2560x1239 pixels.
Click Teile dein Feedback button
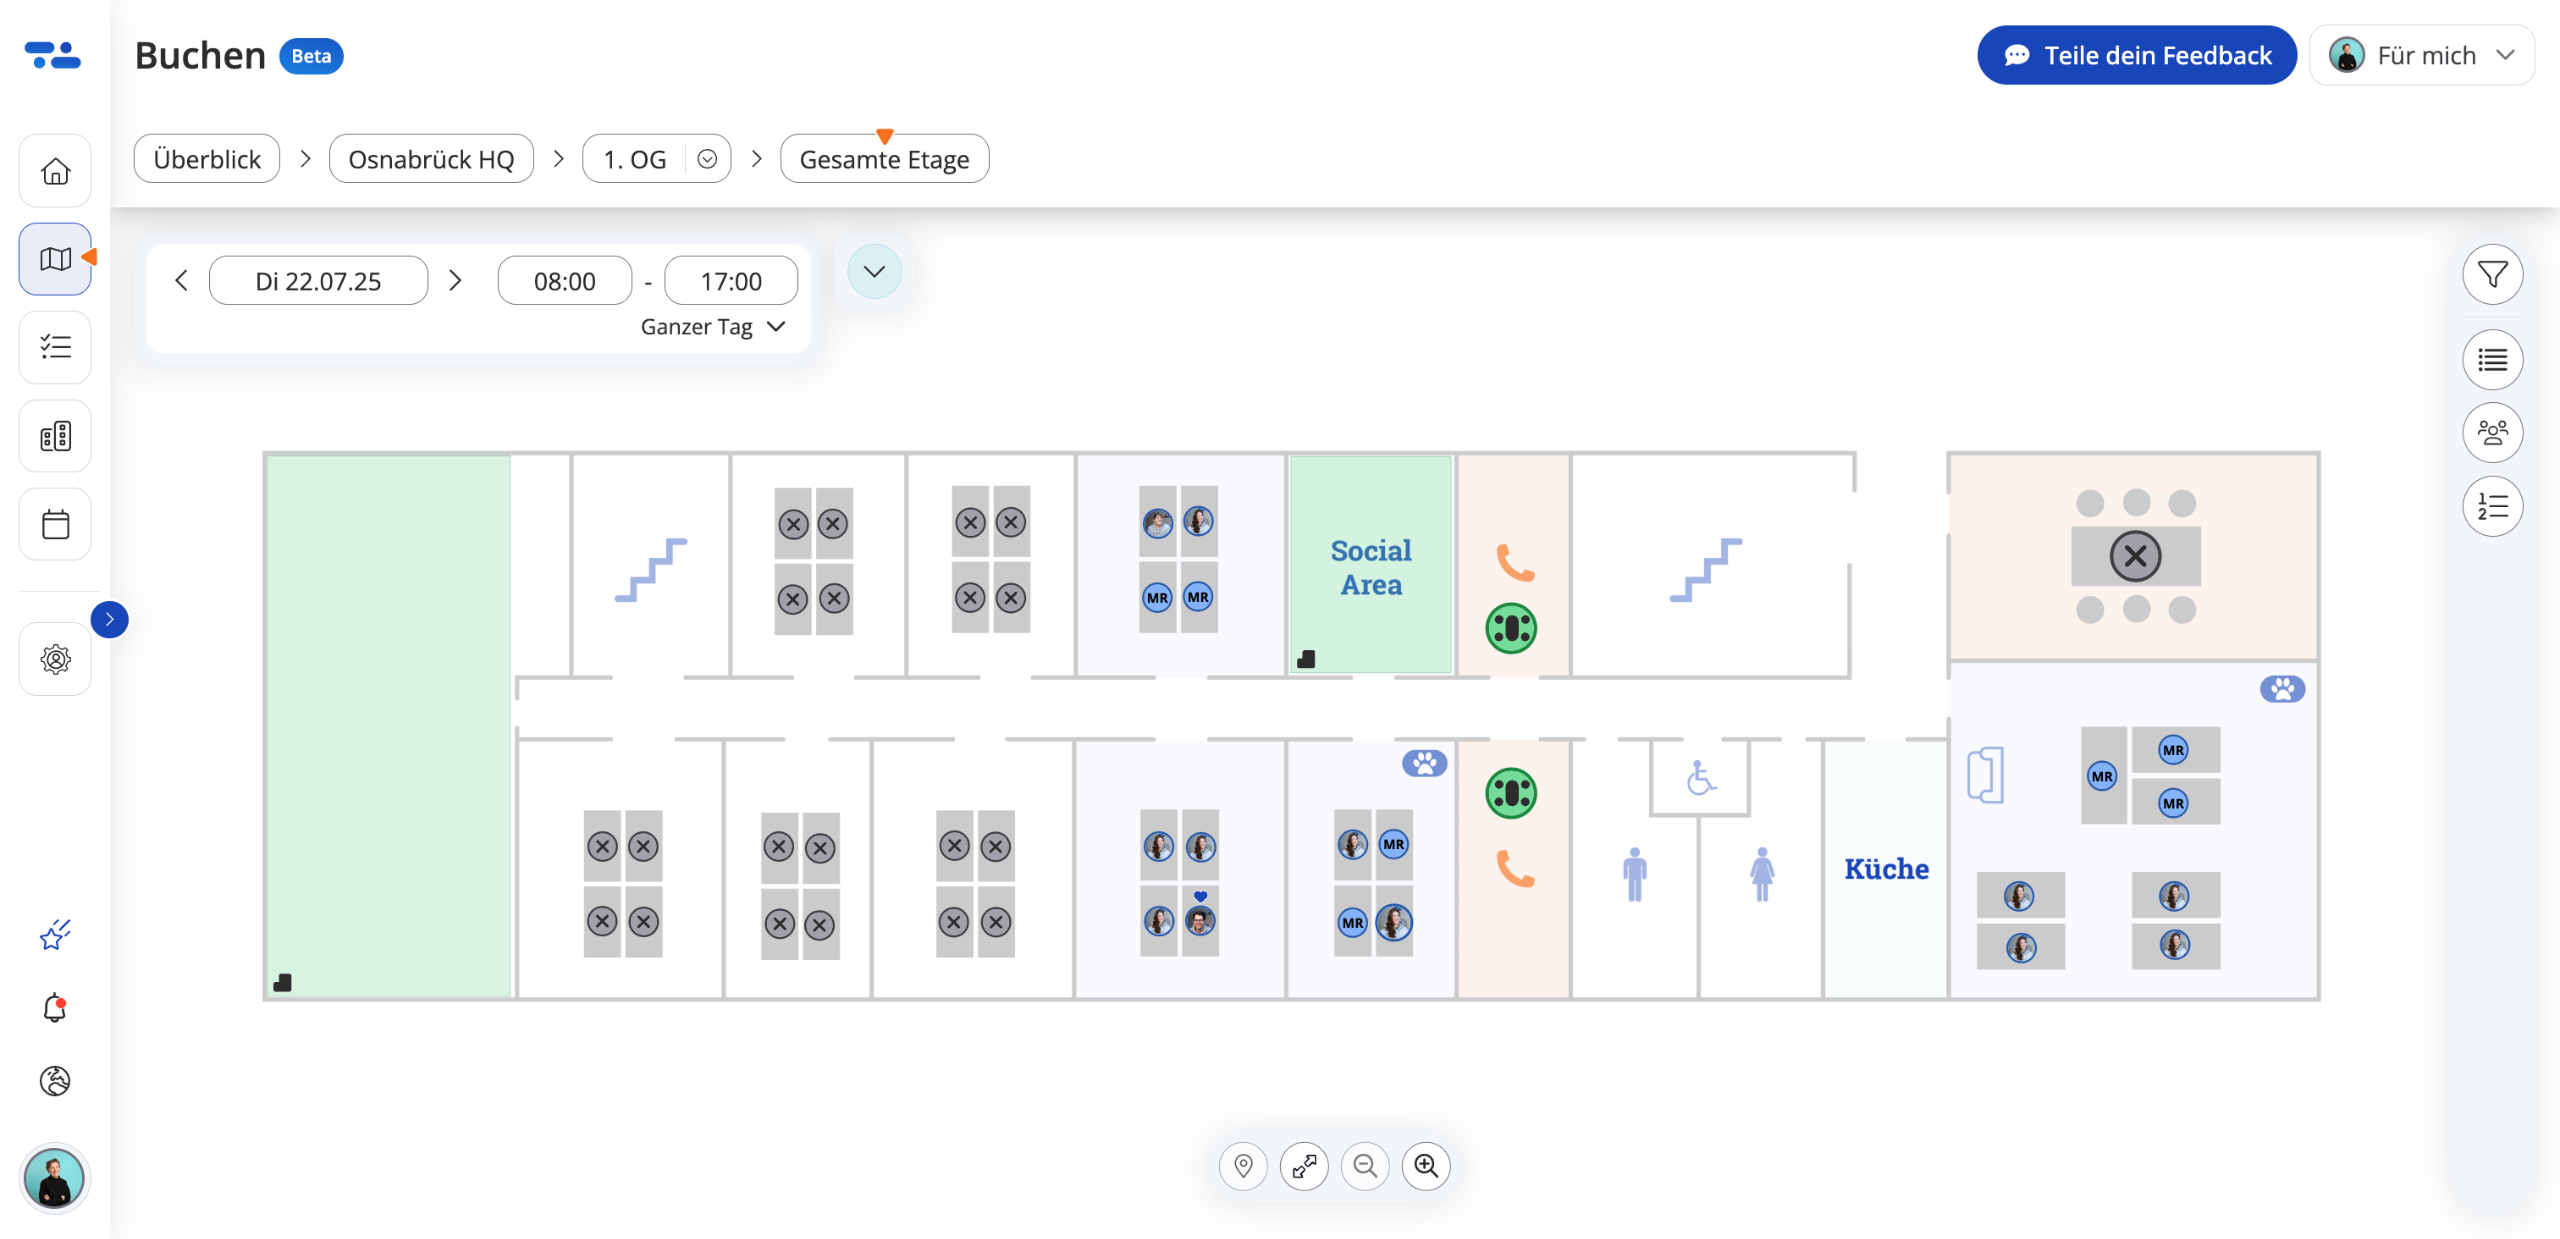(2136, 55)
